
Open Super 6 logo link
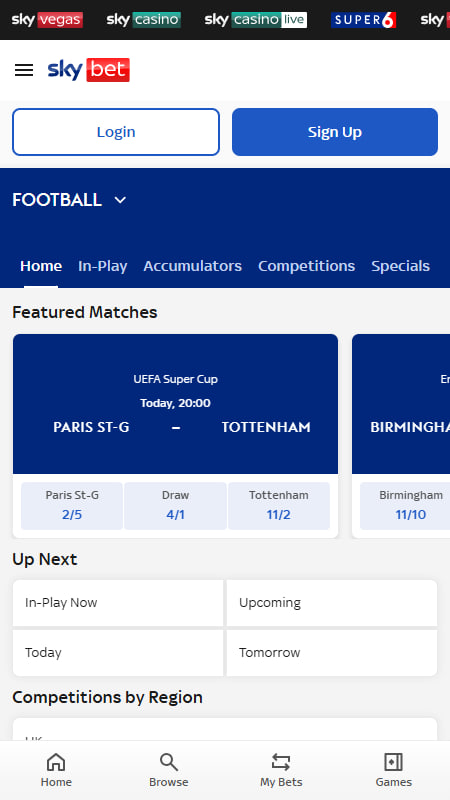(363, 20)
